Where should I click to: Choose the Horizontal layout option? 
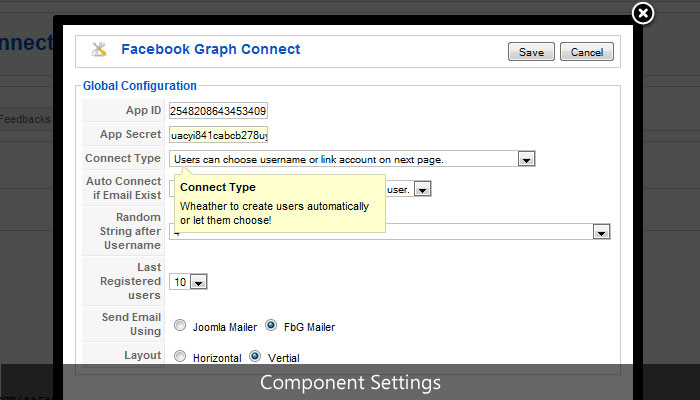180,356
